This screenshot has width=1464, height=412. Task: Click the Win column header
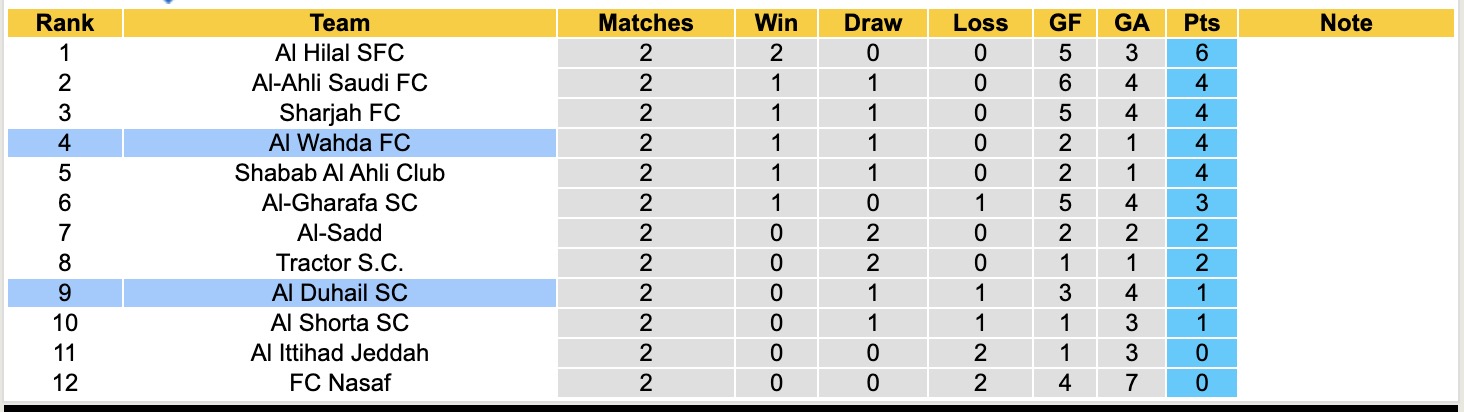click(777, 23)
